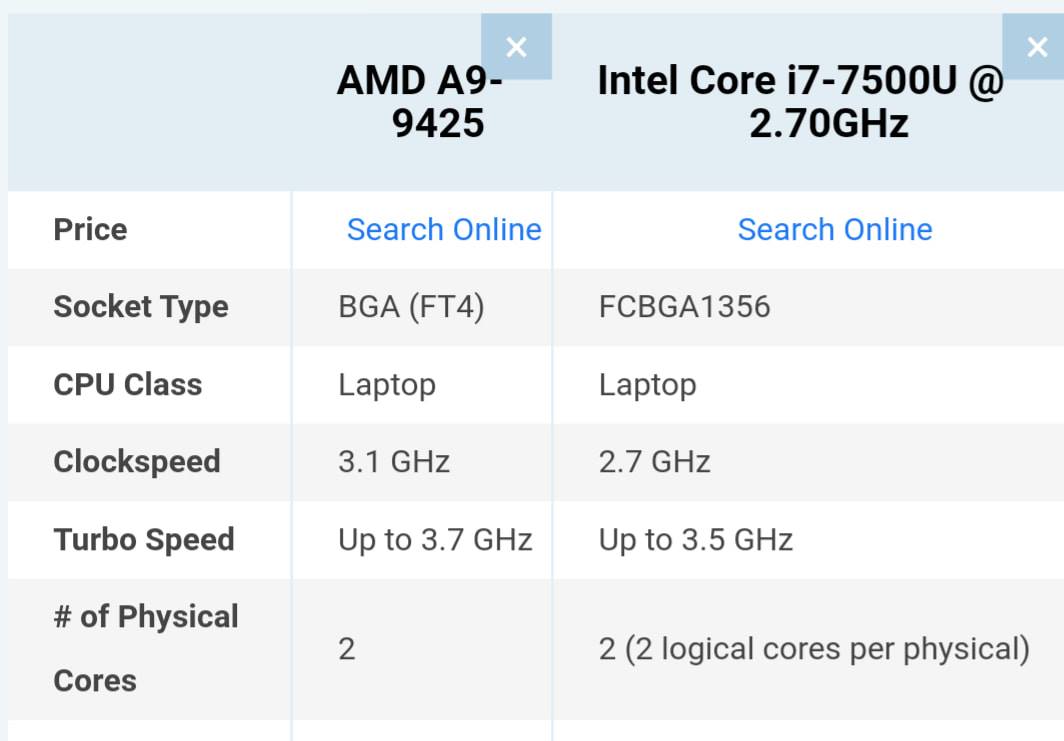Click the Up to 3.5 GHz turbo value
Viewport: 1064px width, 741px height.
point(696,540)
